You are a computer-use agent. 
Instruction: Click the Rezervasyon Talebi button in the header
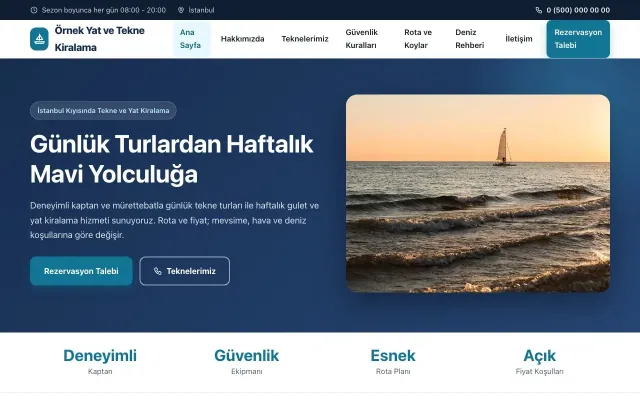pos(578,39)
